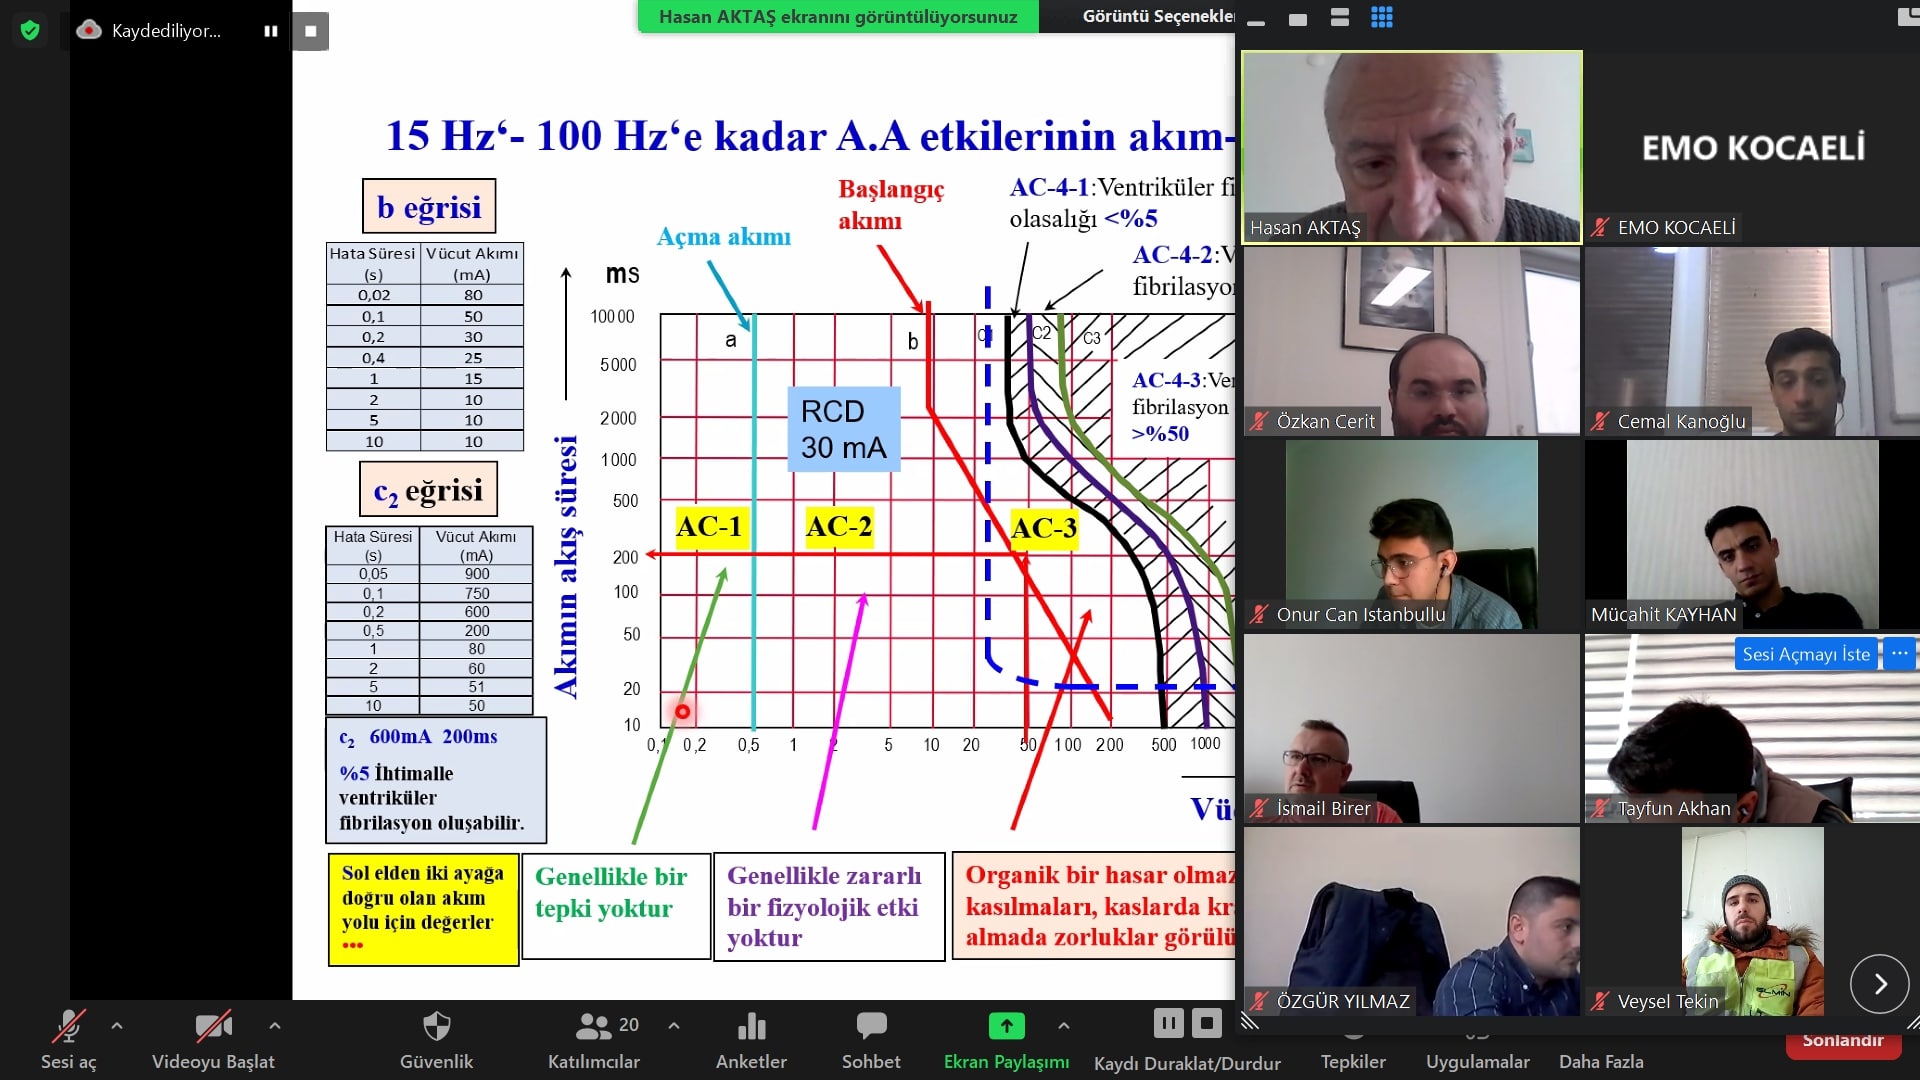Go to next page of participant videos
The height and width of the screenshot is (1080, 1920).
coord(1880,984)
